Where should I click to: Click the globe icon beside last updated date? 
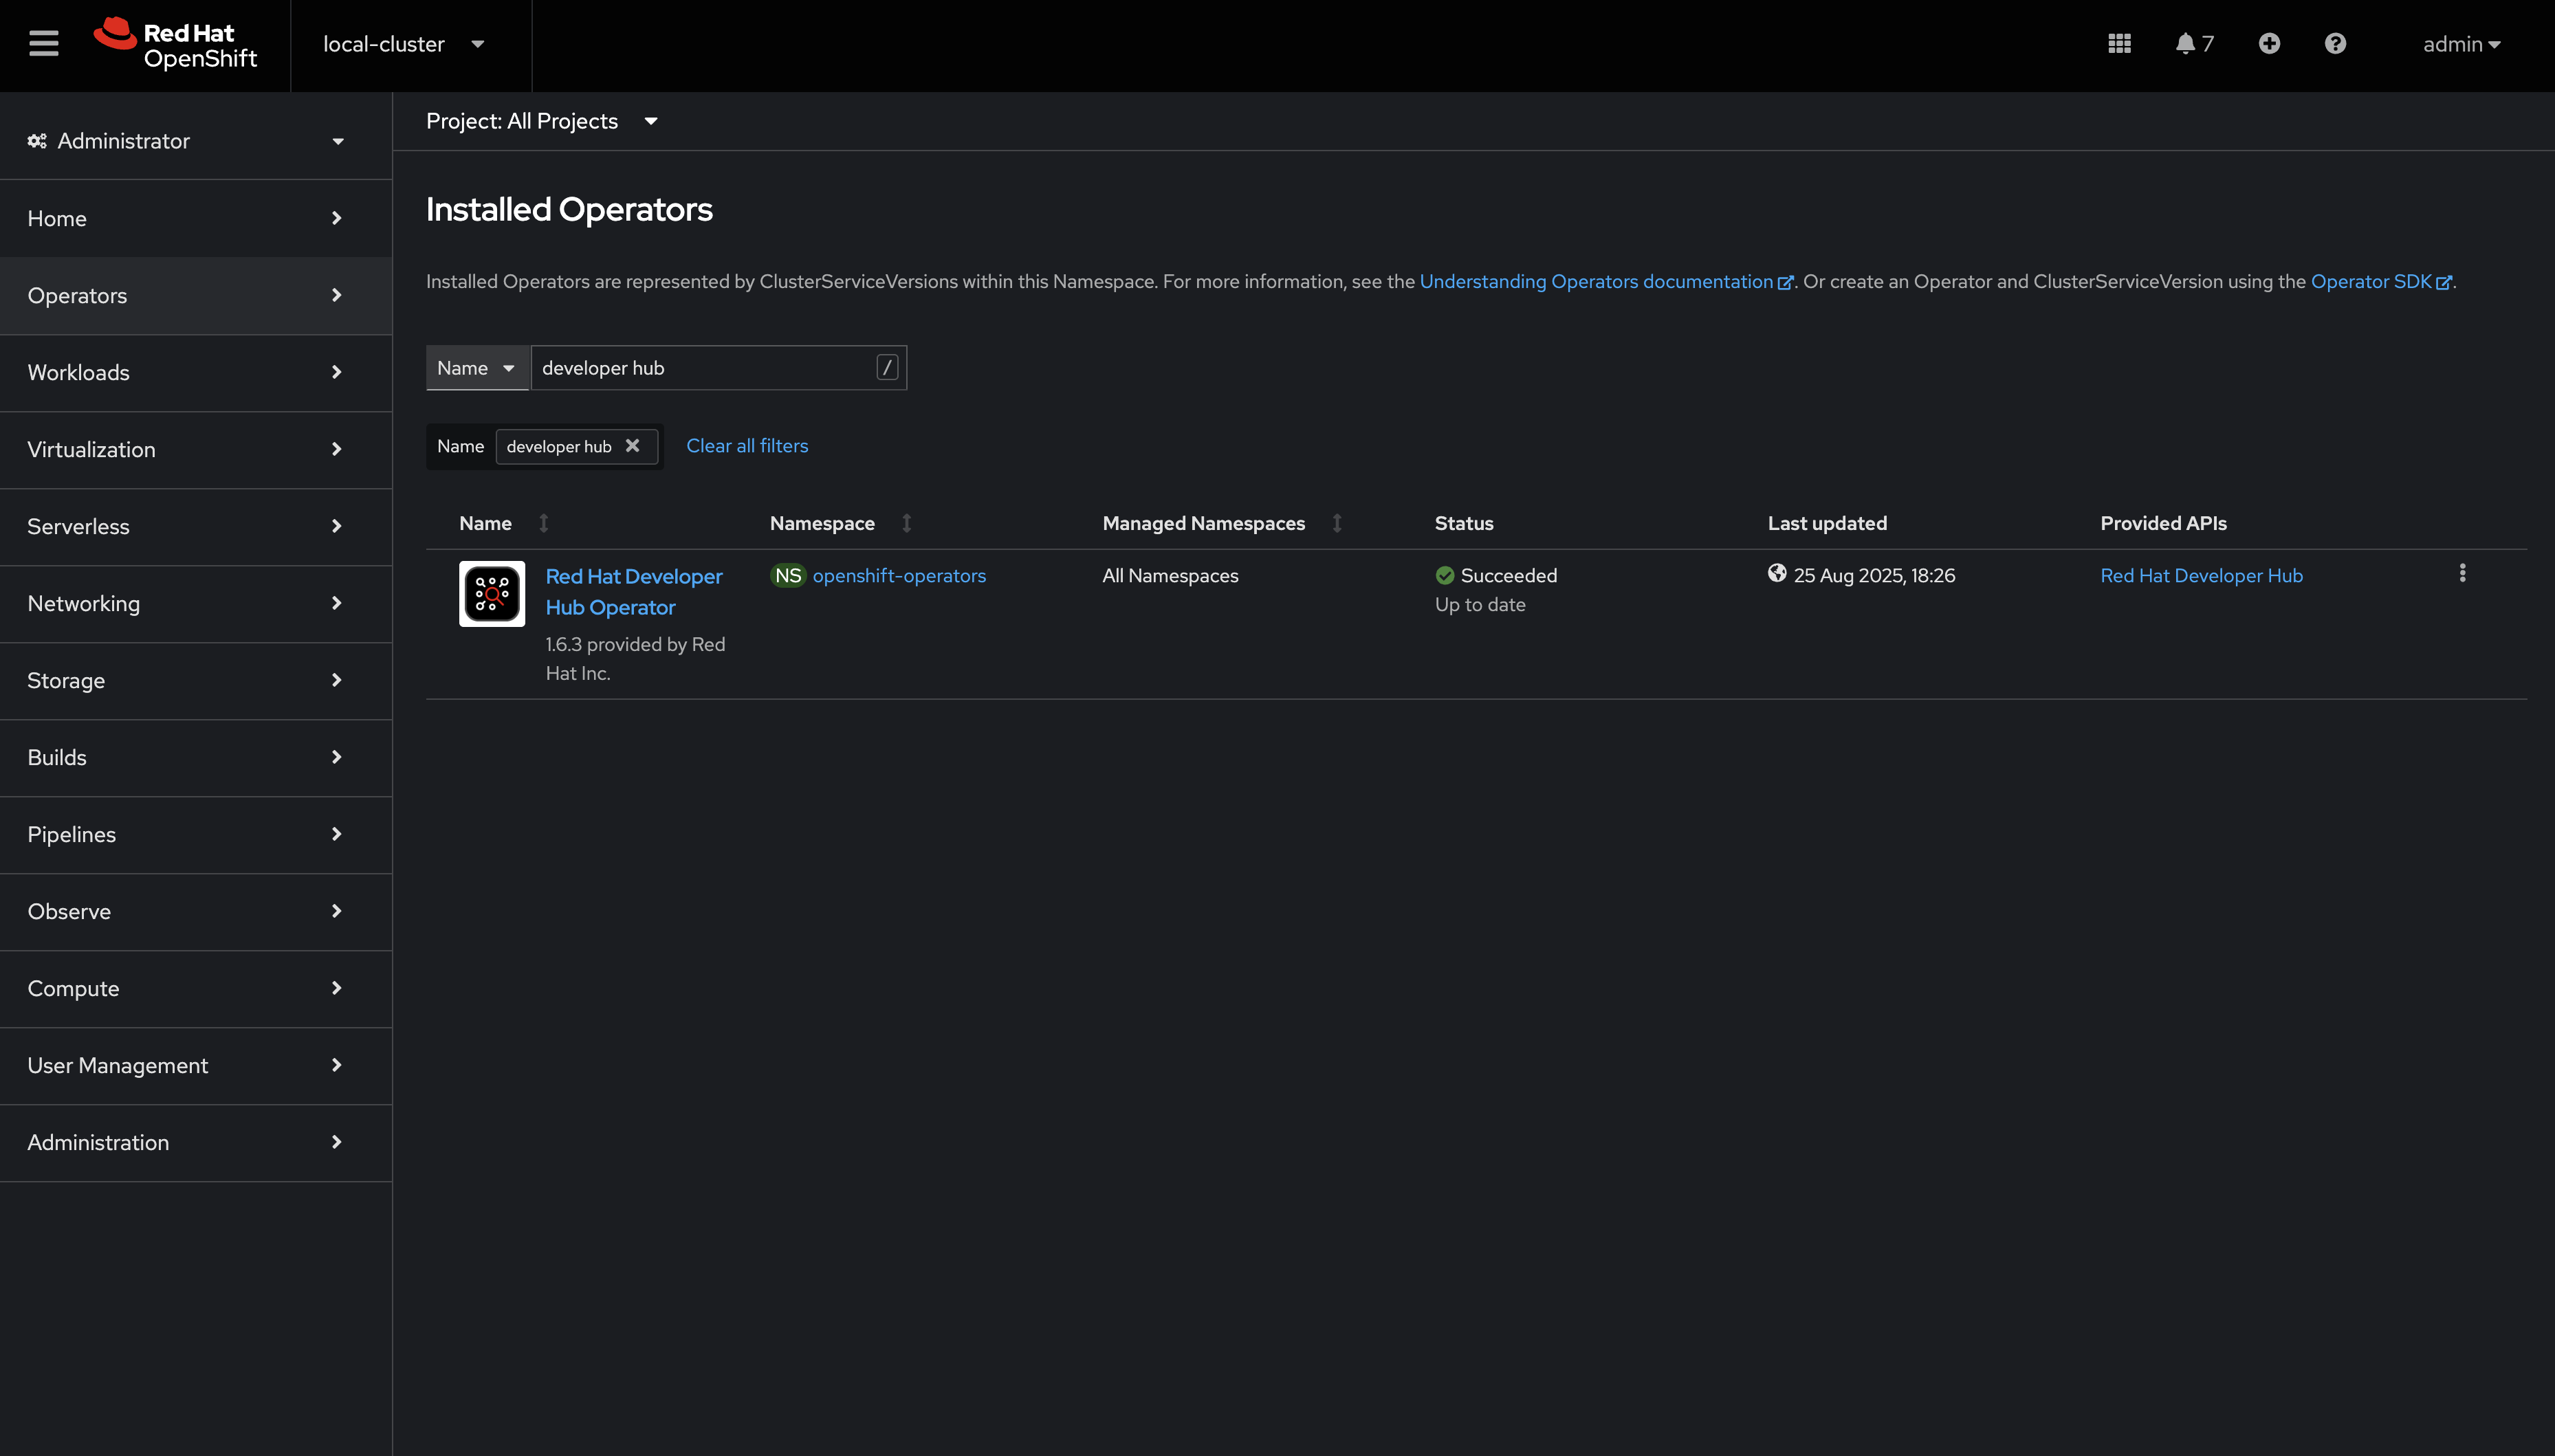coord(1777,573)
